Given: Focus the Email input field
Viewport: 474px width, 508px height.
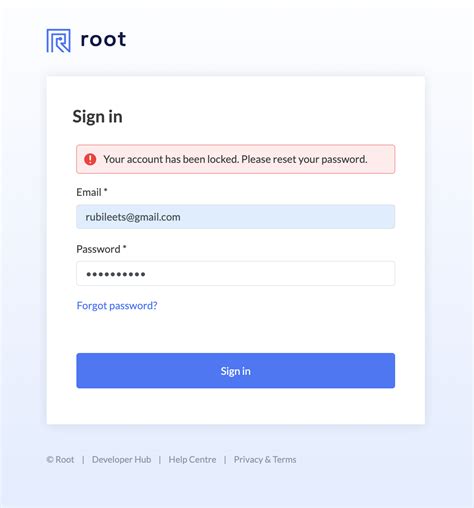Looking at the screenshot, I should [236, 217].
